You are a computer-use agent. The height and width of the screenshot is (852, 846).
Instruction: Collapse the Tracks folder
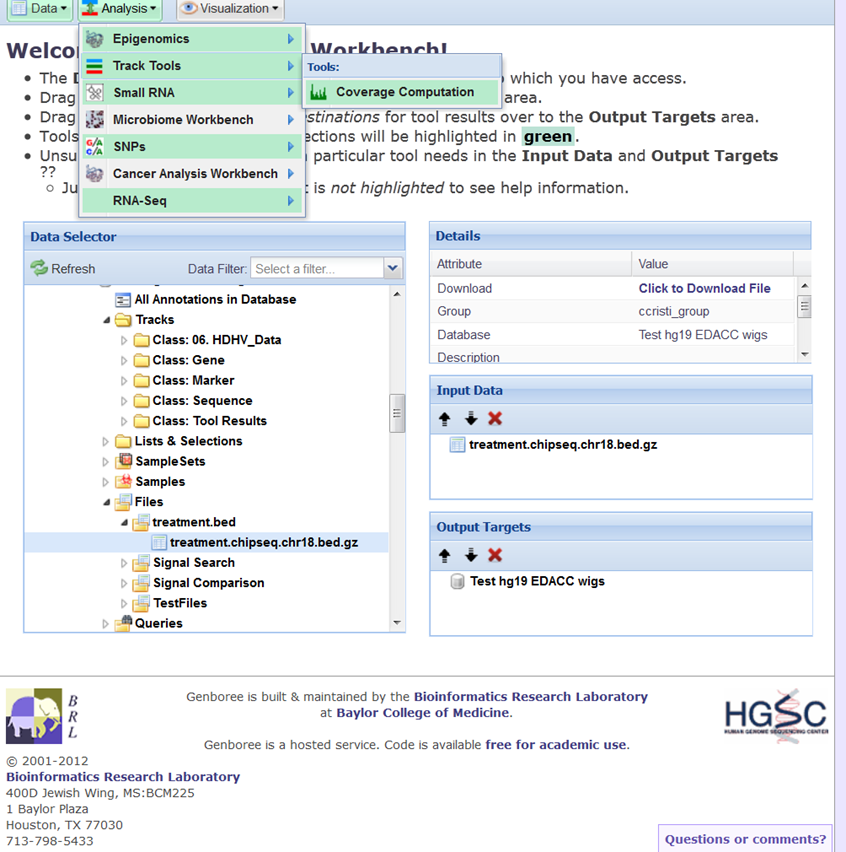pos(107,320)
